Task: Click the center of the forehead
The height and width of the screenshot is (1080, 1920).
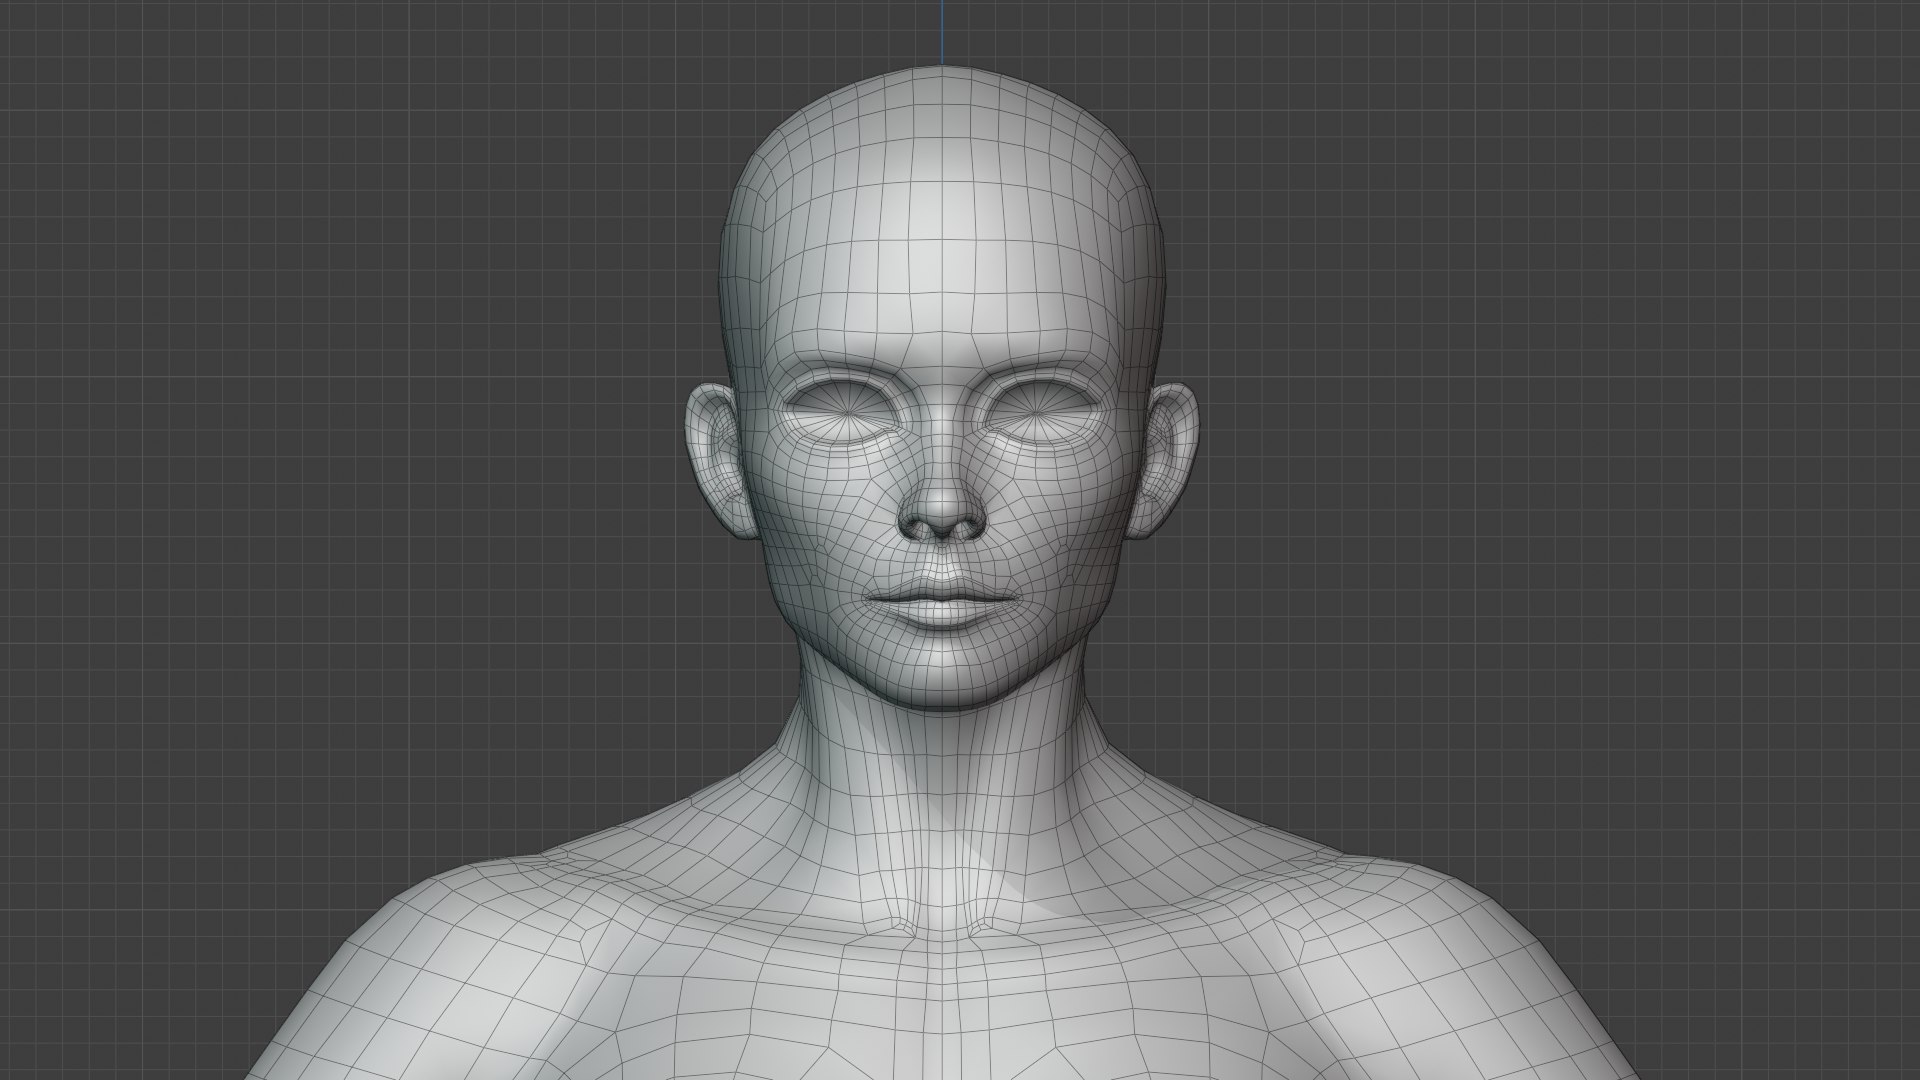Action: coord(941,290)
